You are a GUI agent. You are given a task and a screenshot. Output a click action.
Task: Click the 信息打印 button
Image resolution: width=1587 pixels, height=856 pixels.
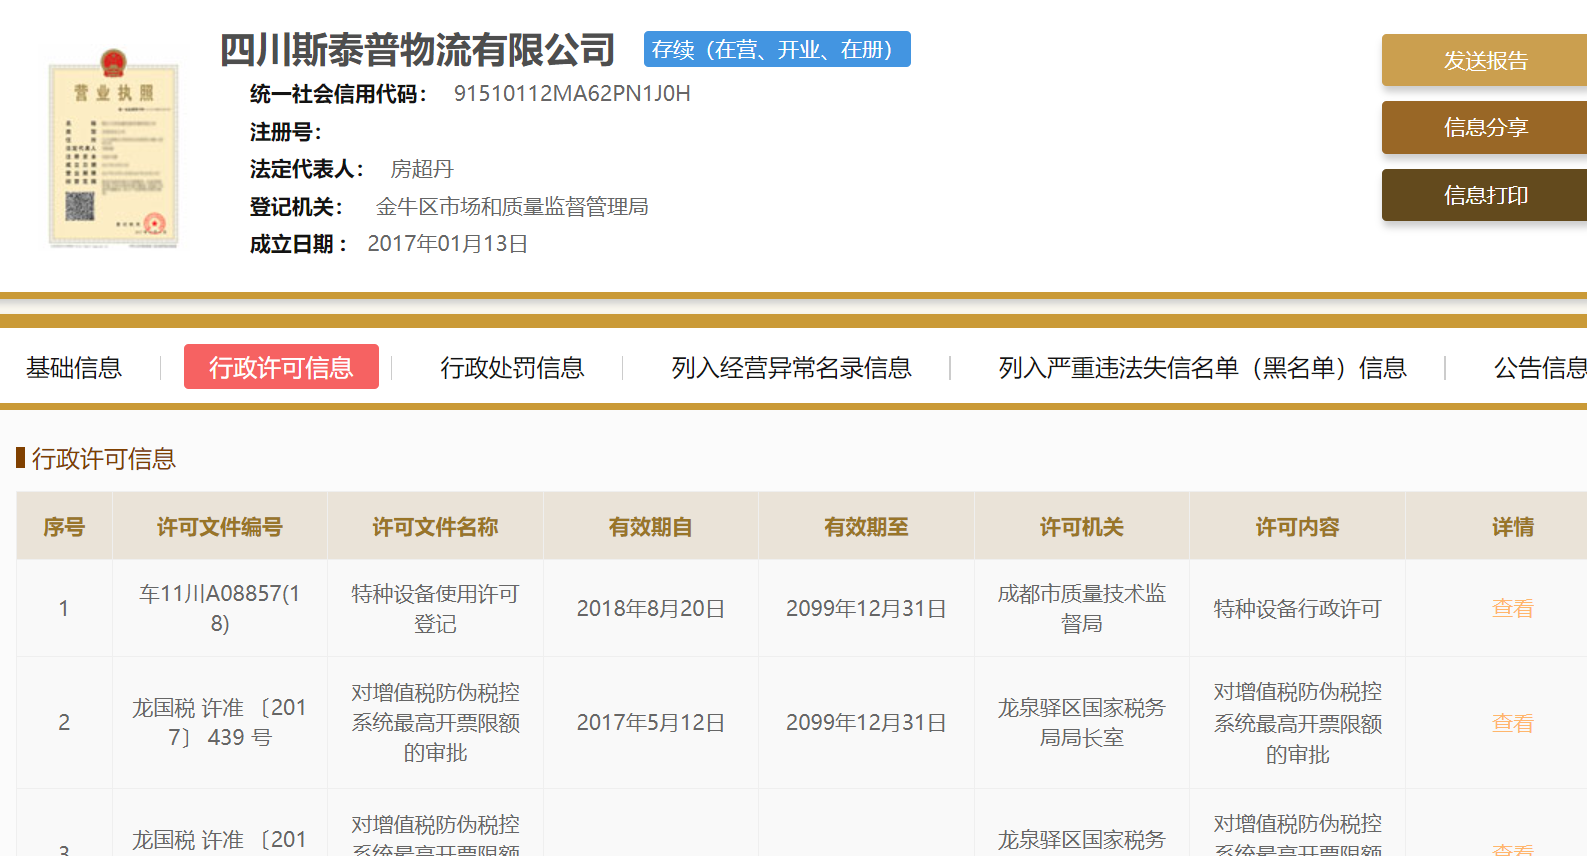1484,195
